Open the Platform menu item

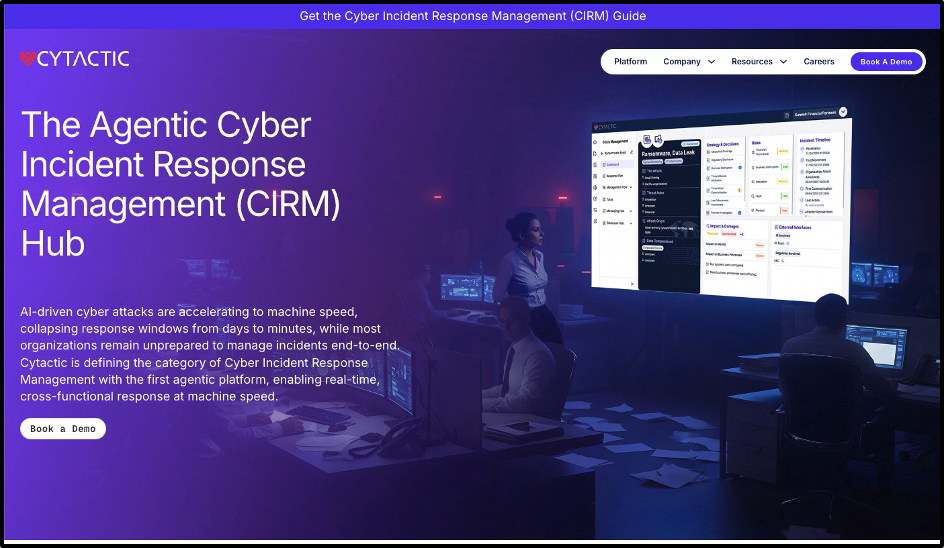point(630,61)
